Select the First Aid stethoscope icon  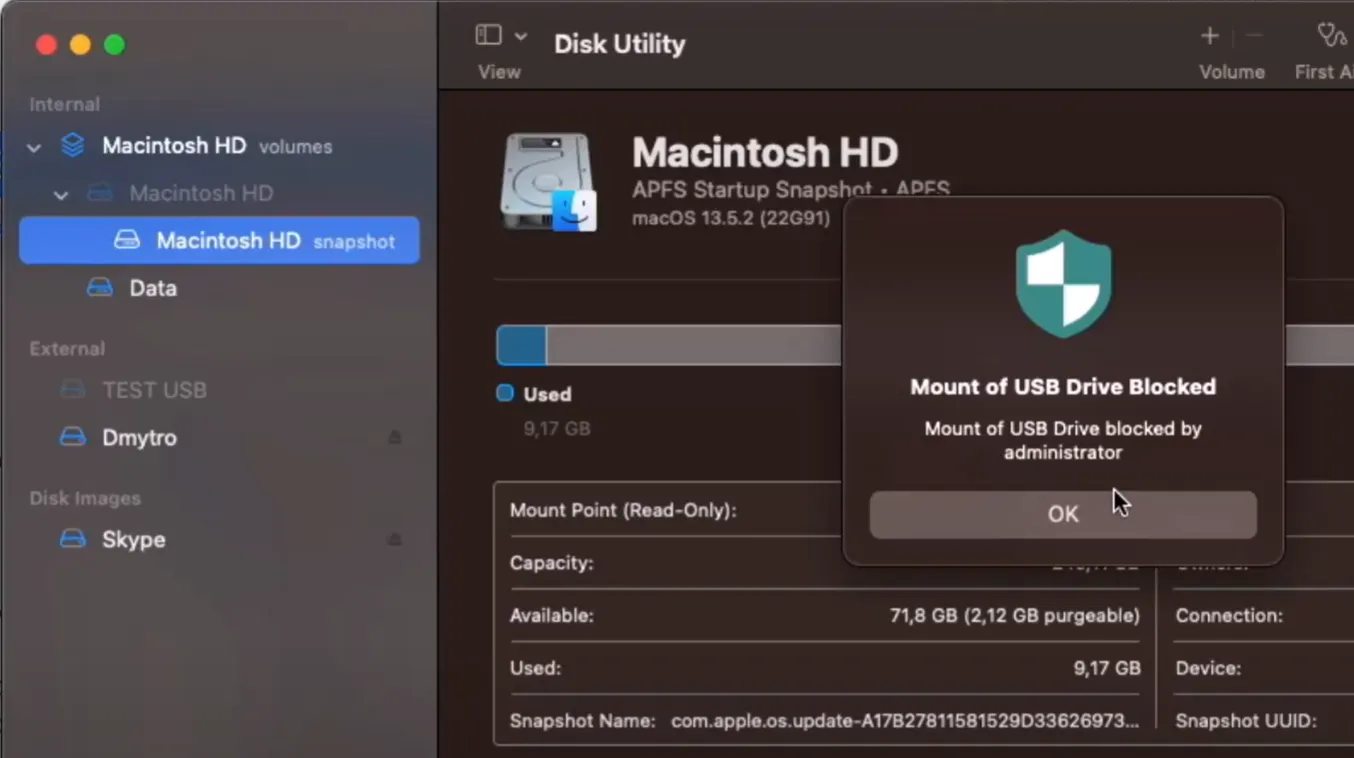(x=1330, y=36)
